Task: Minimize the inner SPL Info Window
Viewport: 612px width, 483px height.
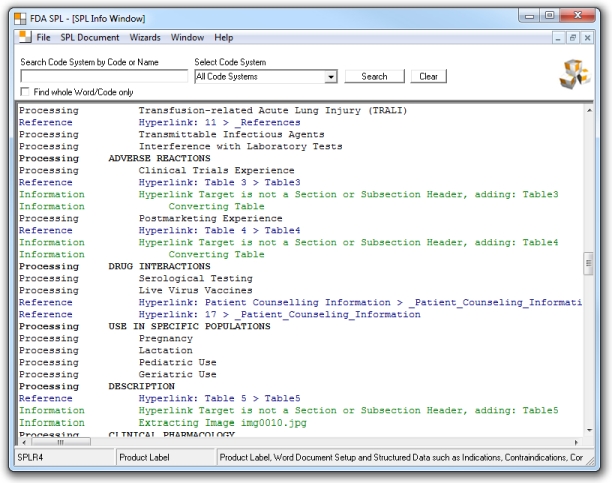Action: 558,38
